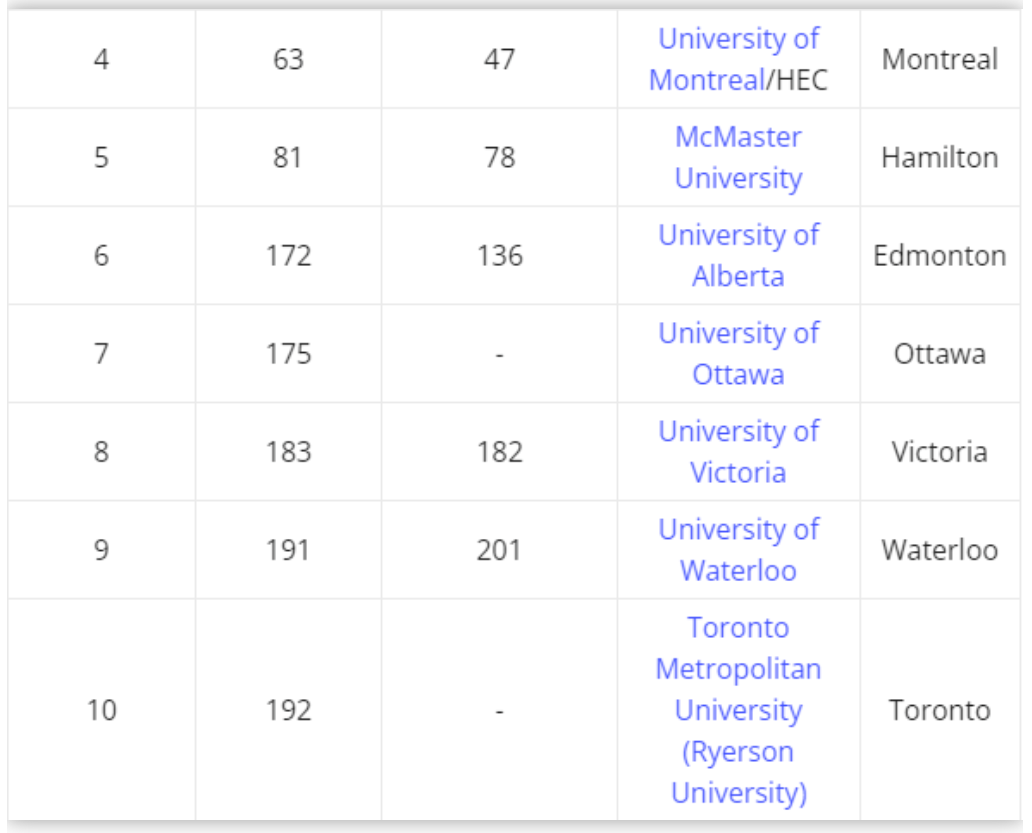Image resolution: width=1032 pixels, height=833 pixels.
Task: Click the Waterloo city cell in last column
Action: tap(939, 550)
